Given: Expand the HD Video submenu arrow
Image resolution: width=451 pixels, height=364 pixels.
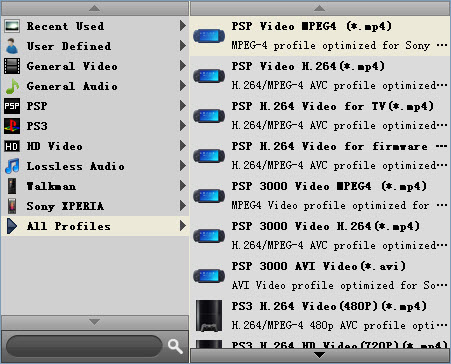Looking at the screenshot, I should [183, 146].
